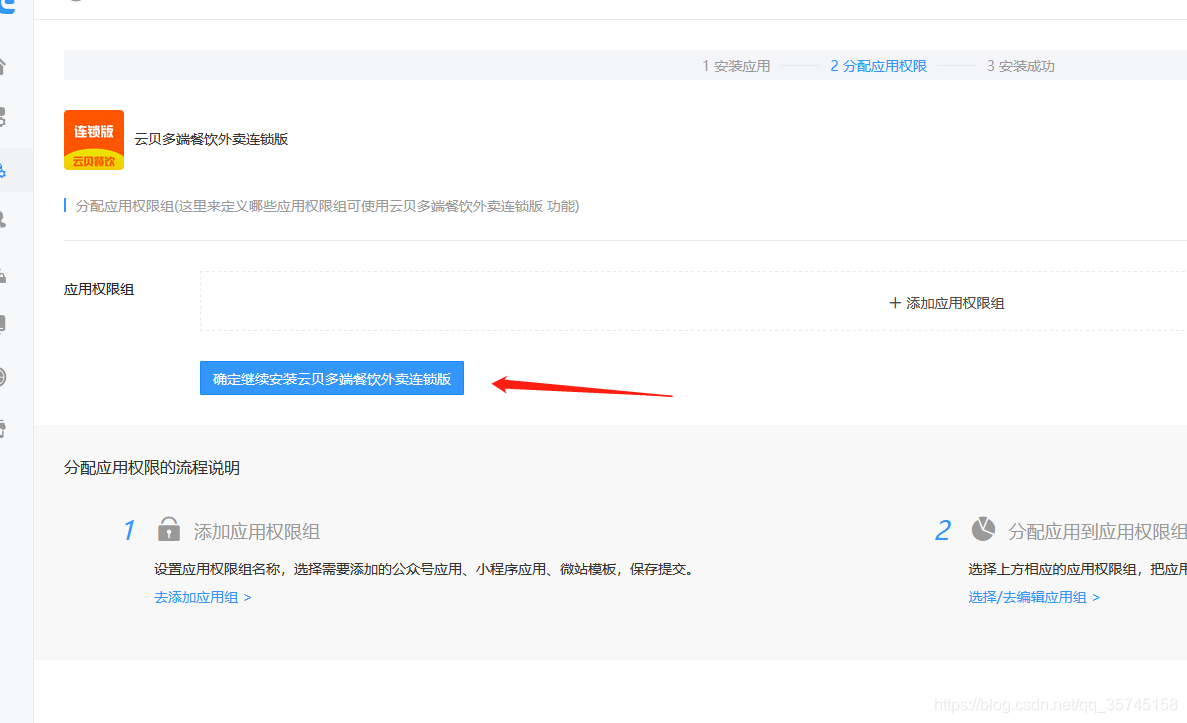Open the 去添加应用组 > link
Image resolution: width=1187 pixels, height=723 pixels.
(203, 597)
